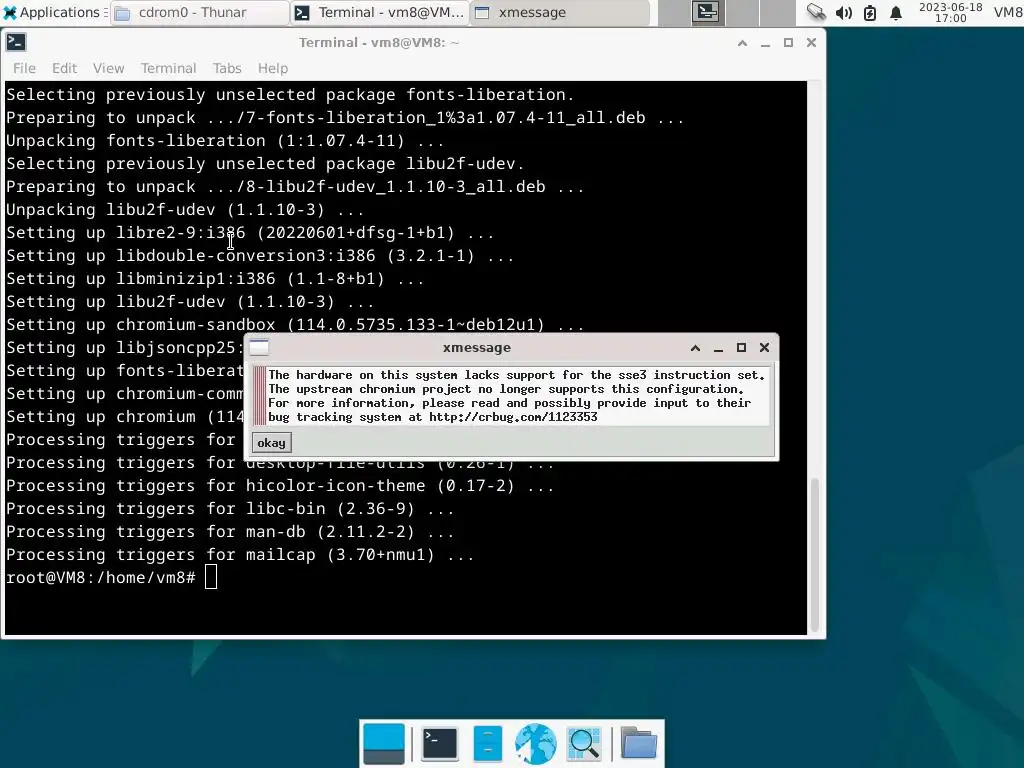Click 'Unpacking fonts-liberation' line
The height and width of the screenshot is (768, 1024).
click(x=225, y=140)
